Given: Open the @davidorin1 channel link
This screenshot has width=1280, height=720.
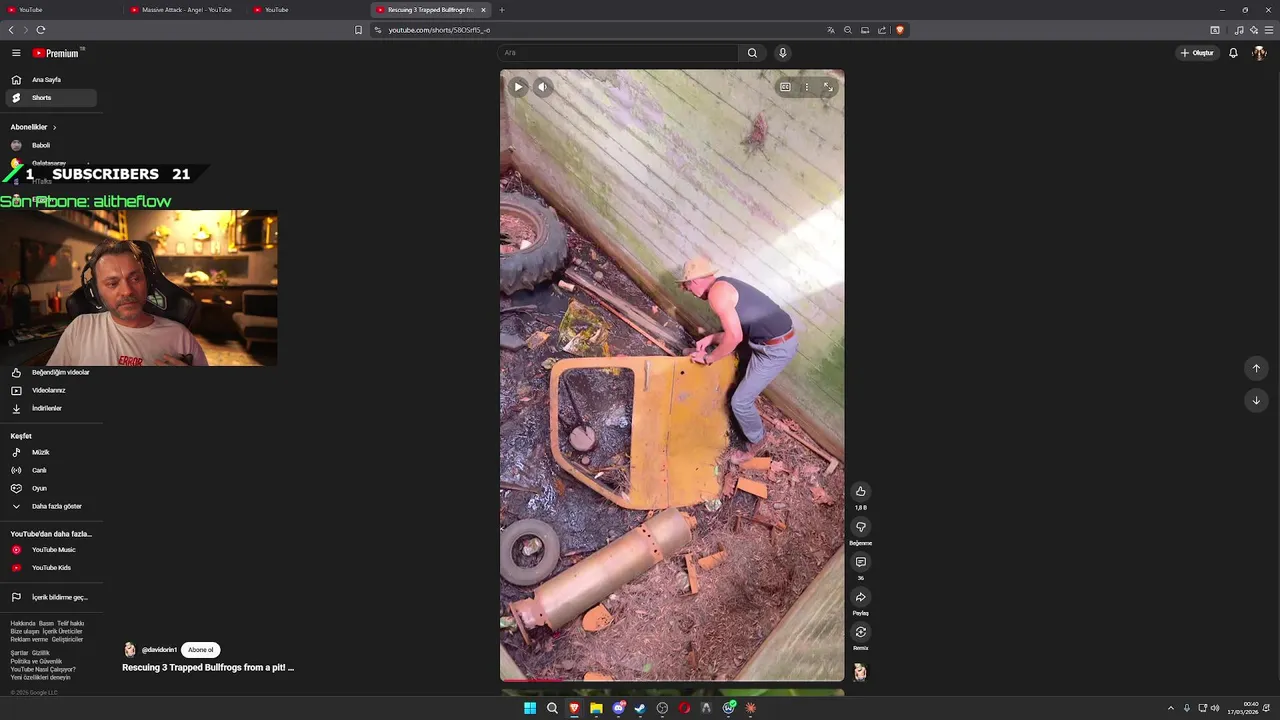Looking at the screenshot, I should click(x=159, y=650).
